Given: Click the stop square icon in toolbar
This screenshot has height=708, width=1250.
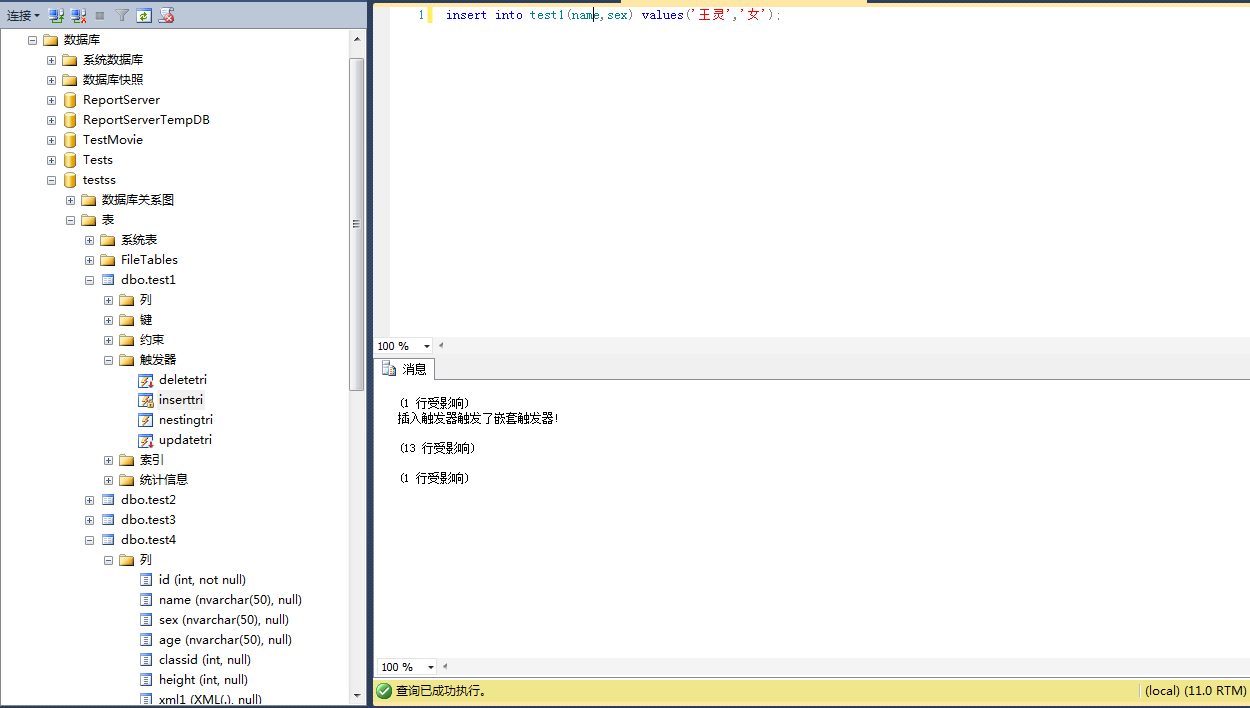Looking at the screenshot, I should (x=100, y=15).
